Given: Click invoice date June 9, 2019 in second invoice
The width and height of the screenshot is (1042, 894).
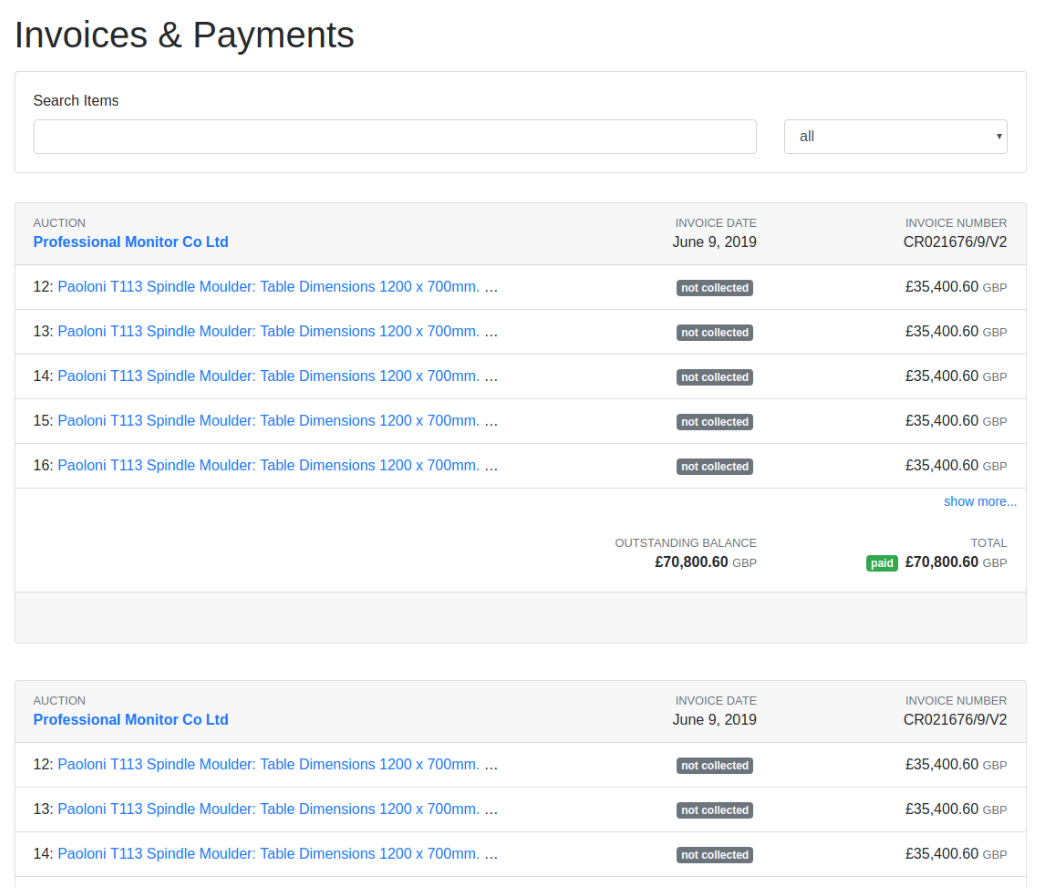Looking at the screenshot, I should click(x=714, y=720).
